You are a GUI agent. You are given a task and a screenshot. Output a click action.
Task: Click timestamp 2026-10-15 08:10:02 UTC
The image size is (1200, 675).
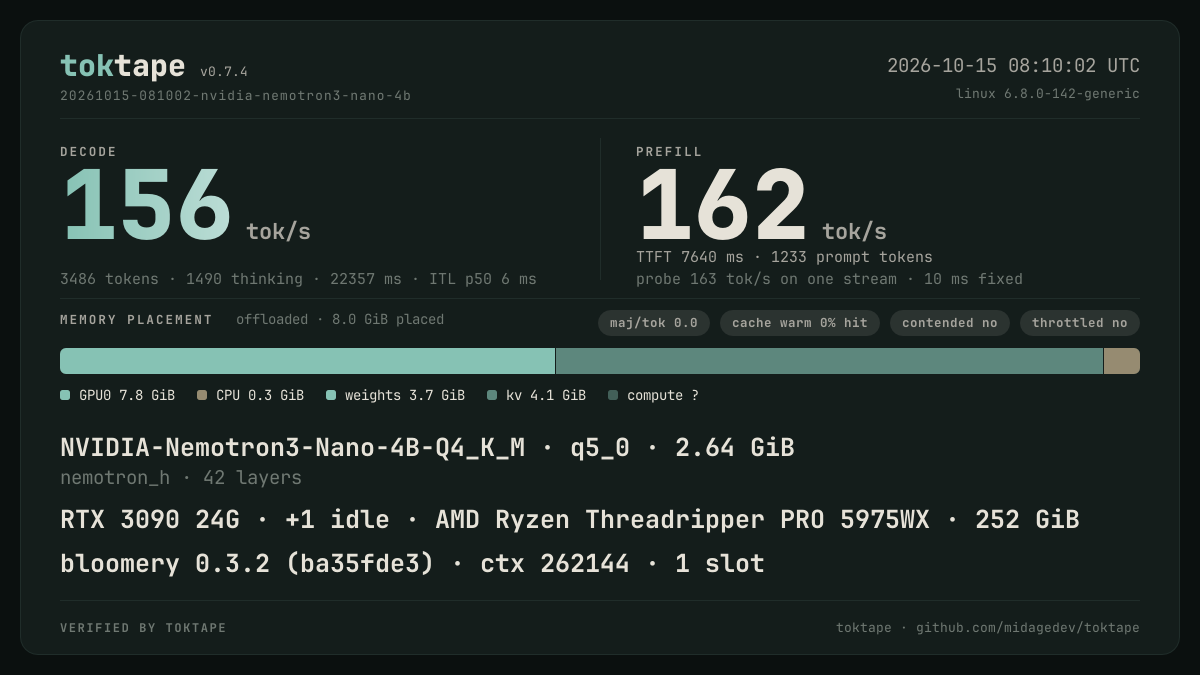pyautogui.click(x=1013, y=66)
